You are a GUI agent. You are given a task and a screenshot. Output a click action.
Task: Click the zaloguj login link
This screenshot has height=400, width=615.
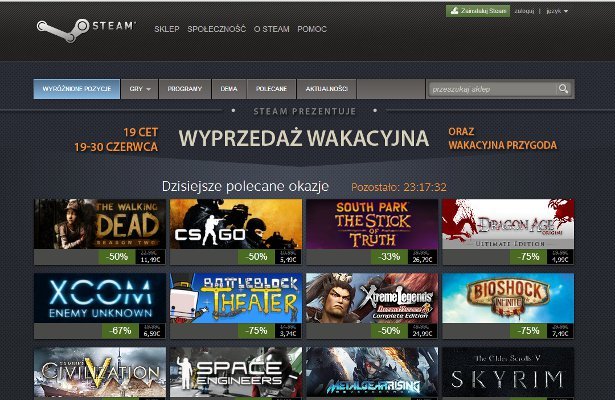tap(525, 11)
